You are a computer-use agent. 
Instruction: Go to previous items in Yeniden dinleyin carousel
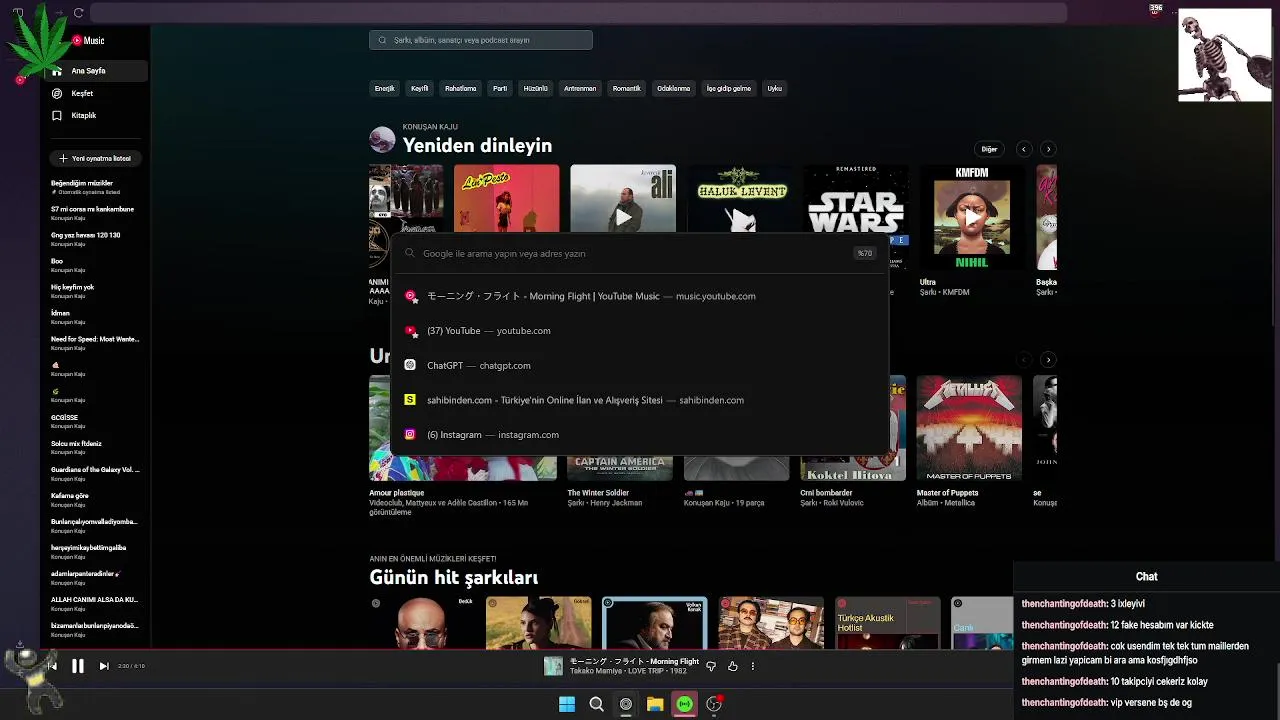pyautogui.click(x=1023, y=149)
